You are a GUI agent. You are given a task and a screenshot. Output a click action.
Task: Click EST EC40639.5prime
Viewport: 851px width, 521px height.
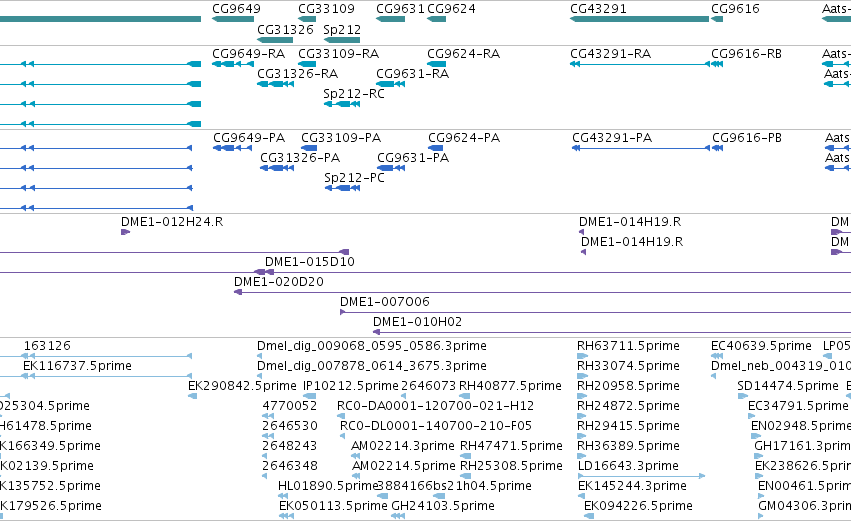[x=761, y=346]
